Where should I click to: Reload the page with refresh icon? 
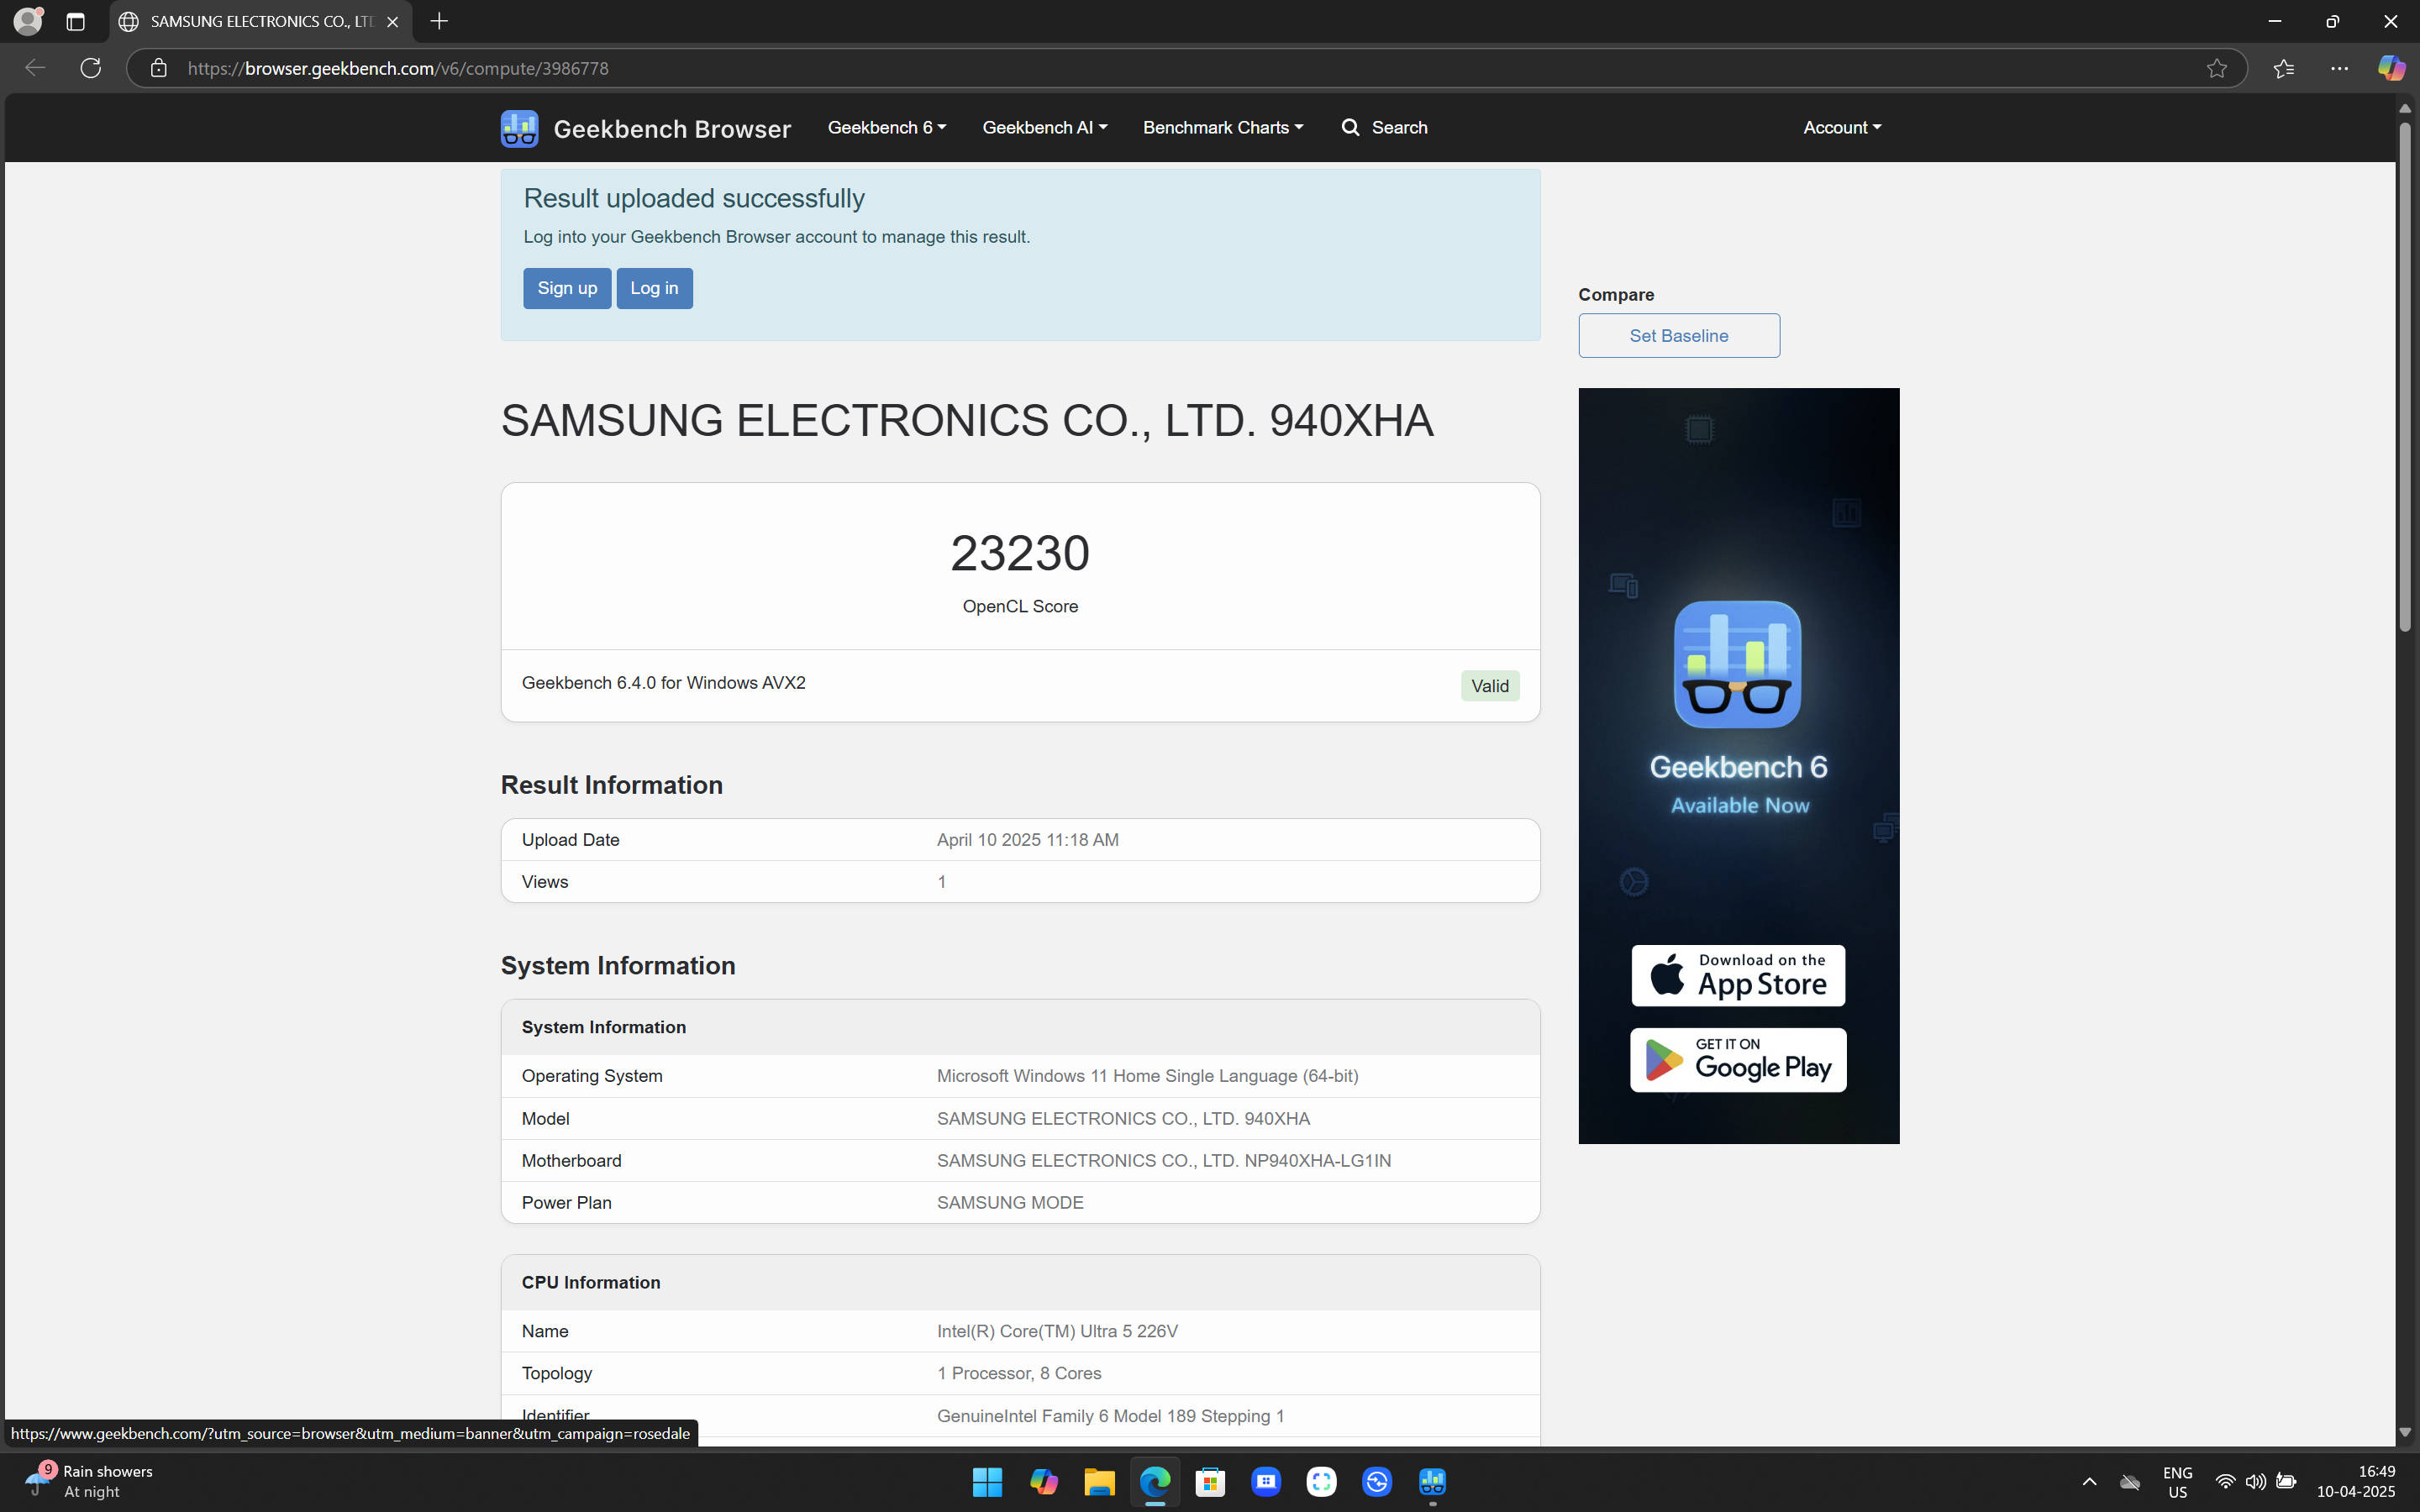[91, 68]
